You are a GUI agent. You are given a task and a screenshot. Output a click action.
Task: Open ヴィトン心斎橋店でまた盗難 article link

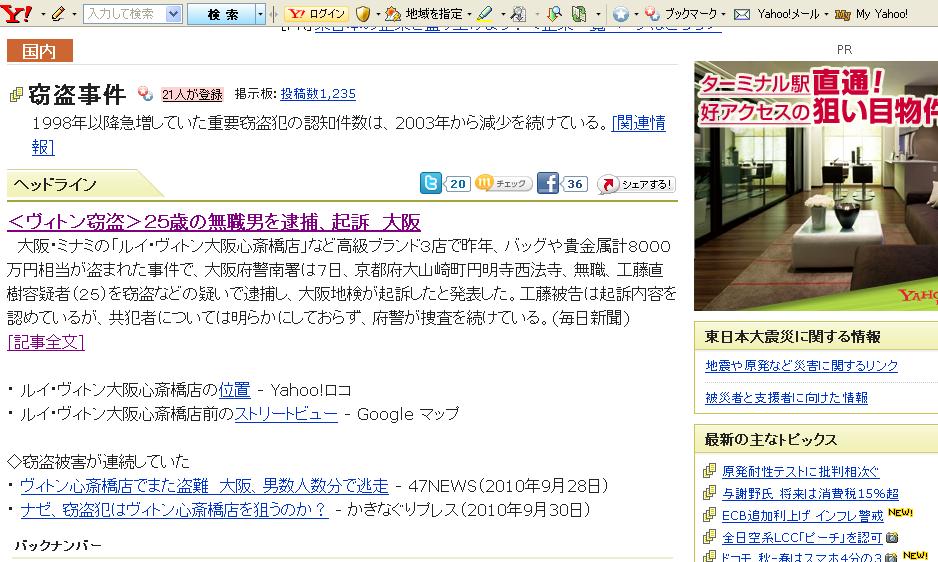[204, 485]
